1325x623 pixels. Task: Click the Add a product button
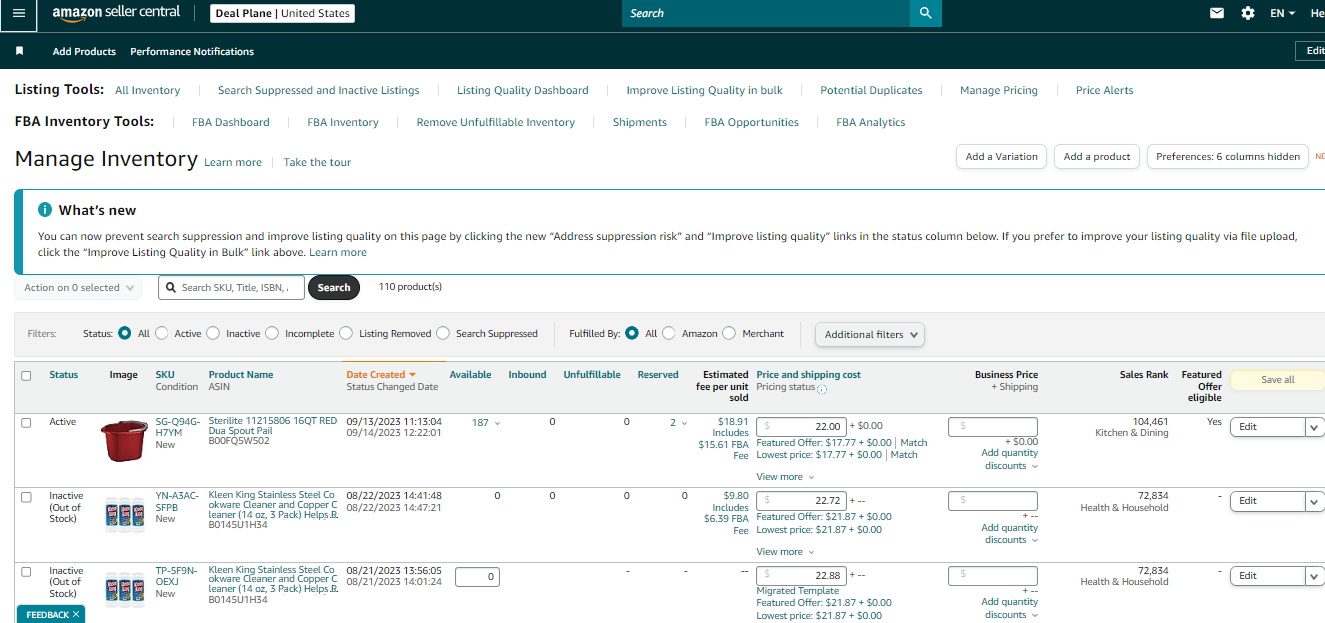pos(1097,156)
